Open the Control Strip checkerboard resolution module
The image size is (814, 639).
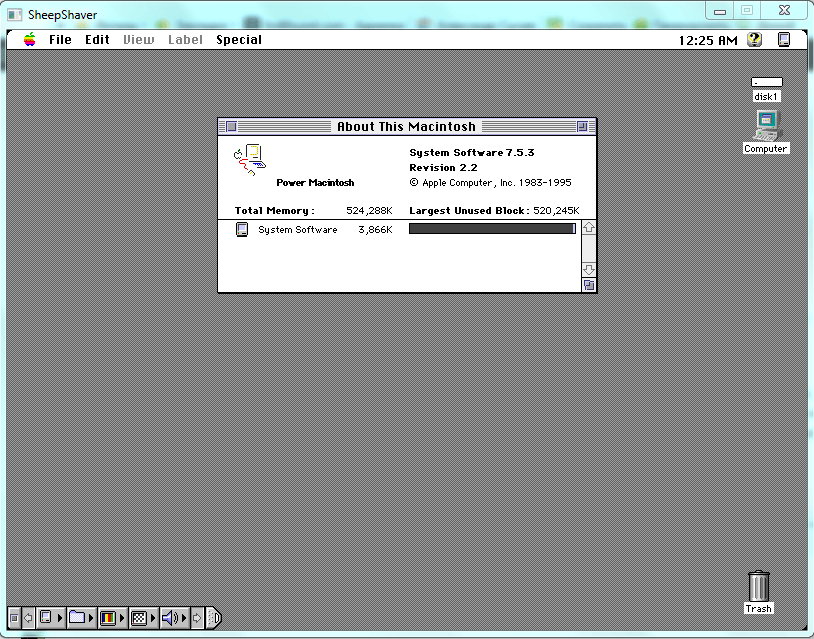click(143, 618)
